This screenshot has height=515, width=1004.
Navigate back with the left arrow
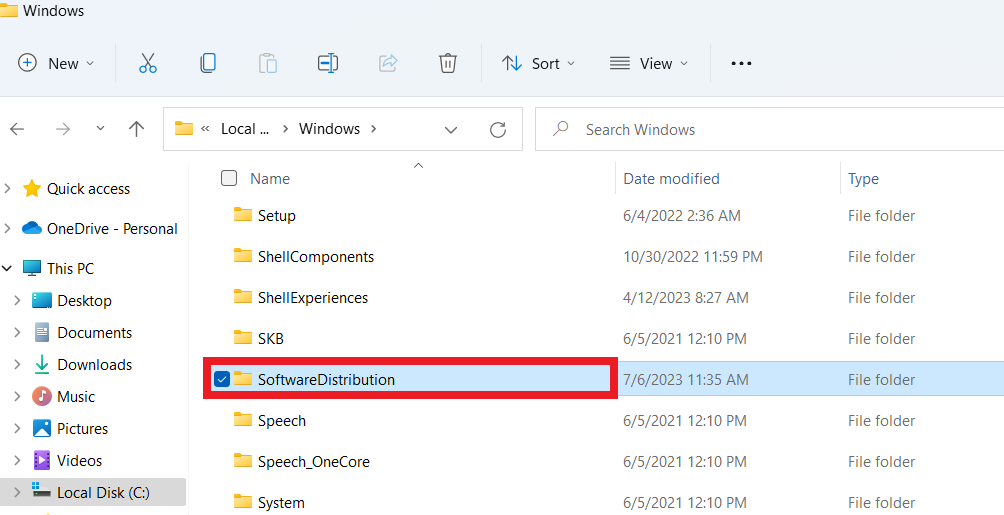pyautogui.click(x=17, y=129)
